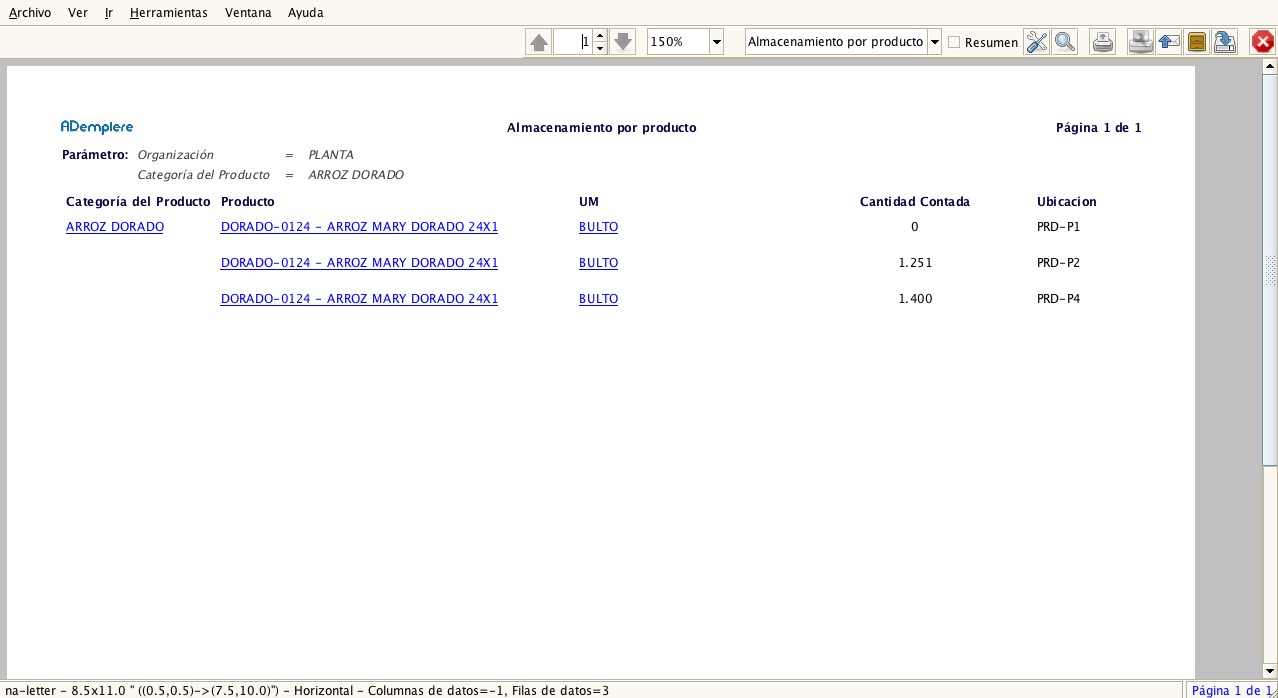Open the Herramientas menu
This screenshot has height=698, width=1278.
point(169,13)
